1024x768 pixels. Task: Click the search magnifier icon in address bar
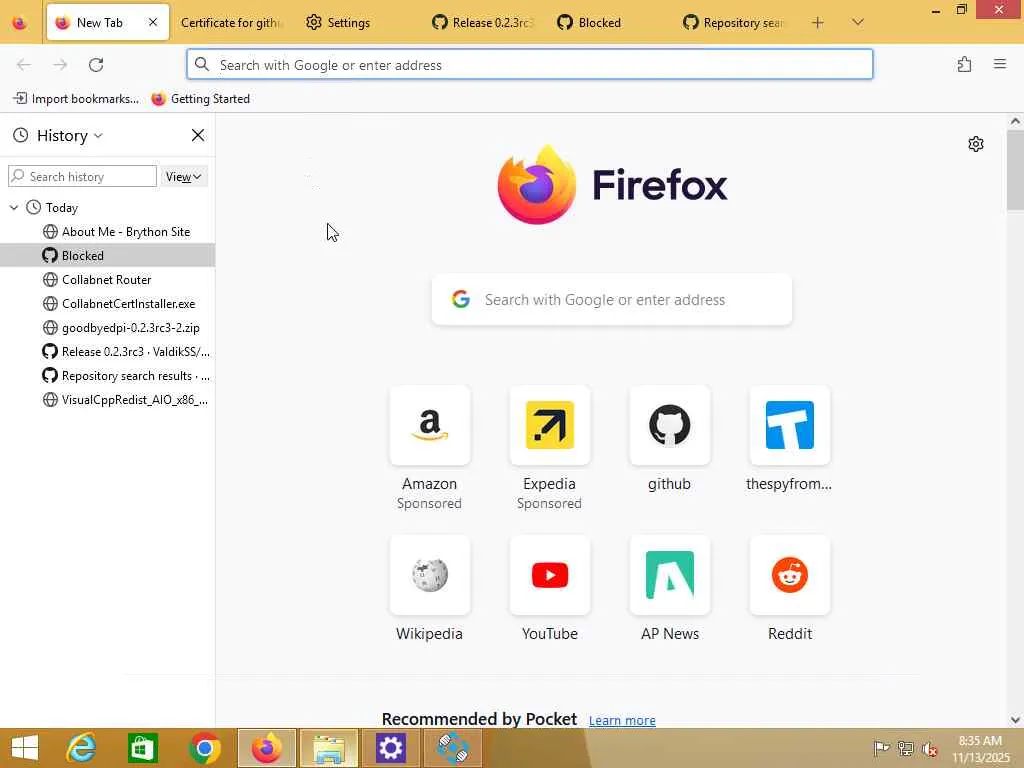(x=202, y=65)
